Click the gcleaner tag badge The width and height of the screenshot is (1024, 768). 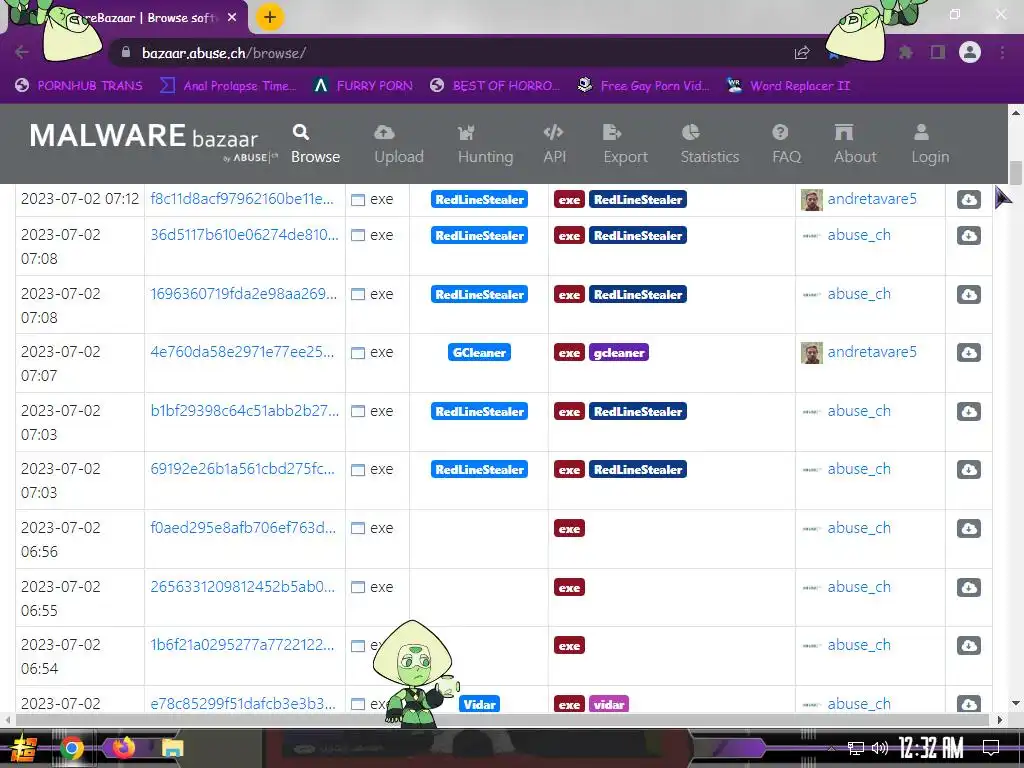tap(618, 353)
